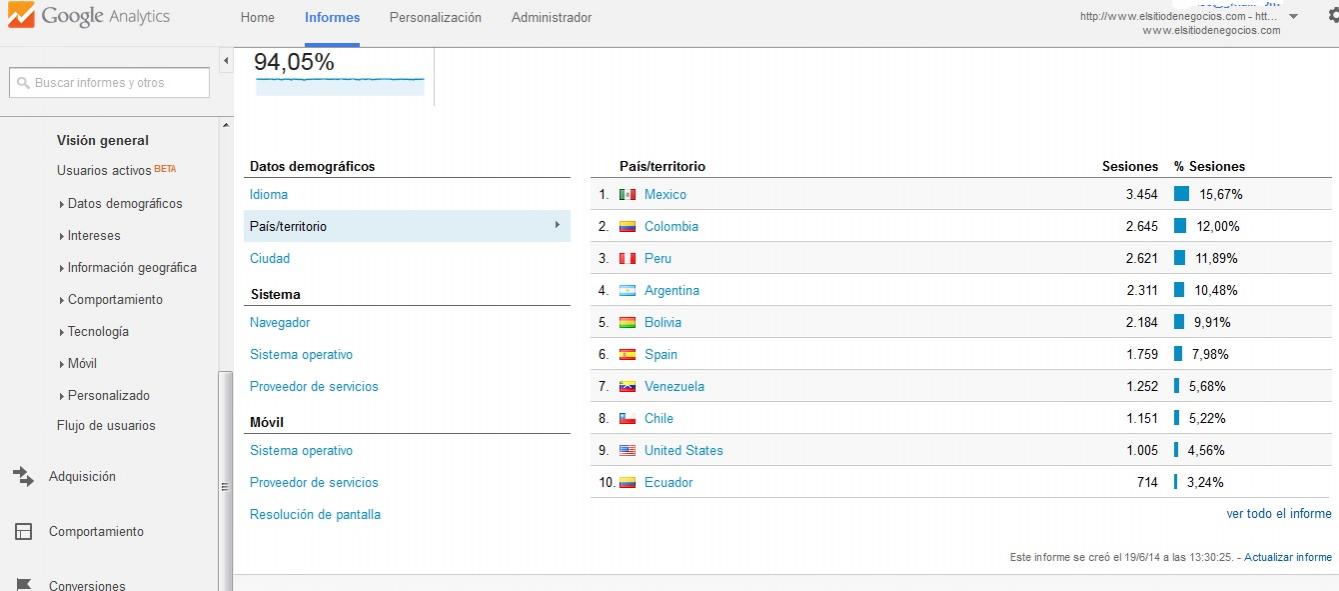
Task: Click the Google Analytics logo
Action: 88,17
